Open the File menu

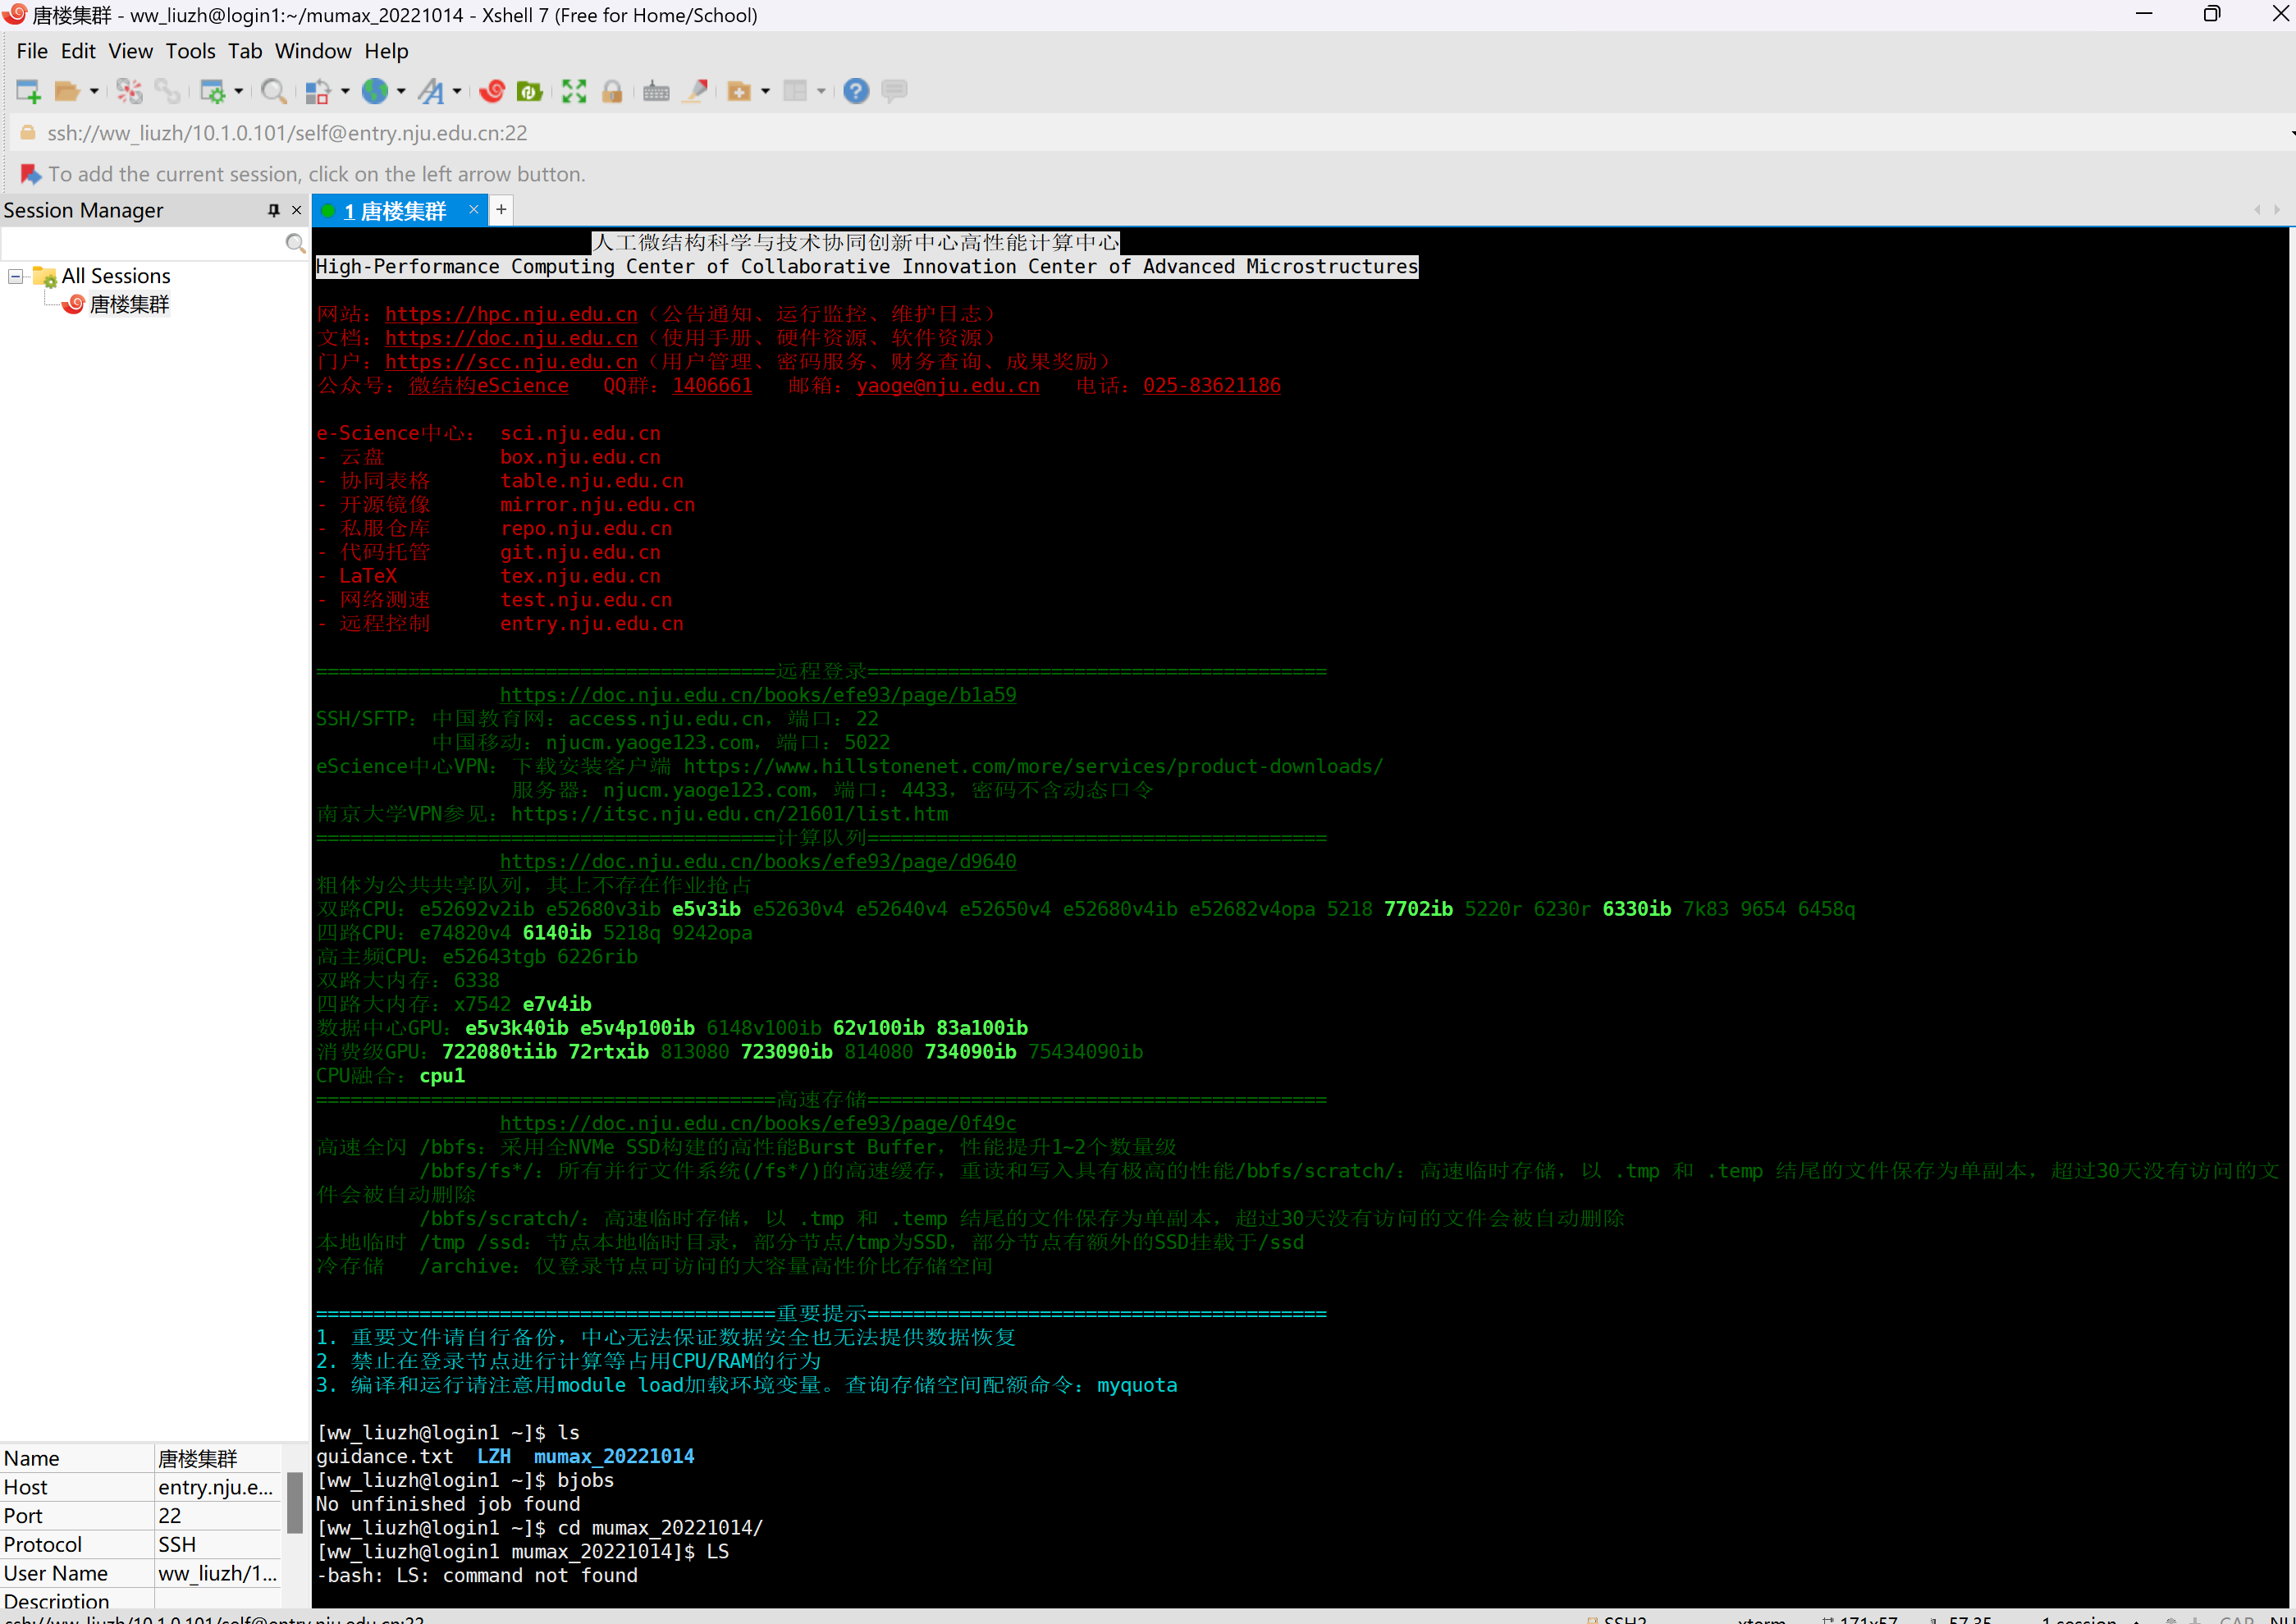[31, 51]
